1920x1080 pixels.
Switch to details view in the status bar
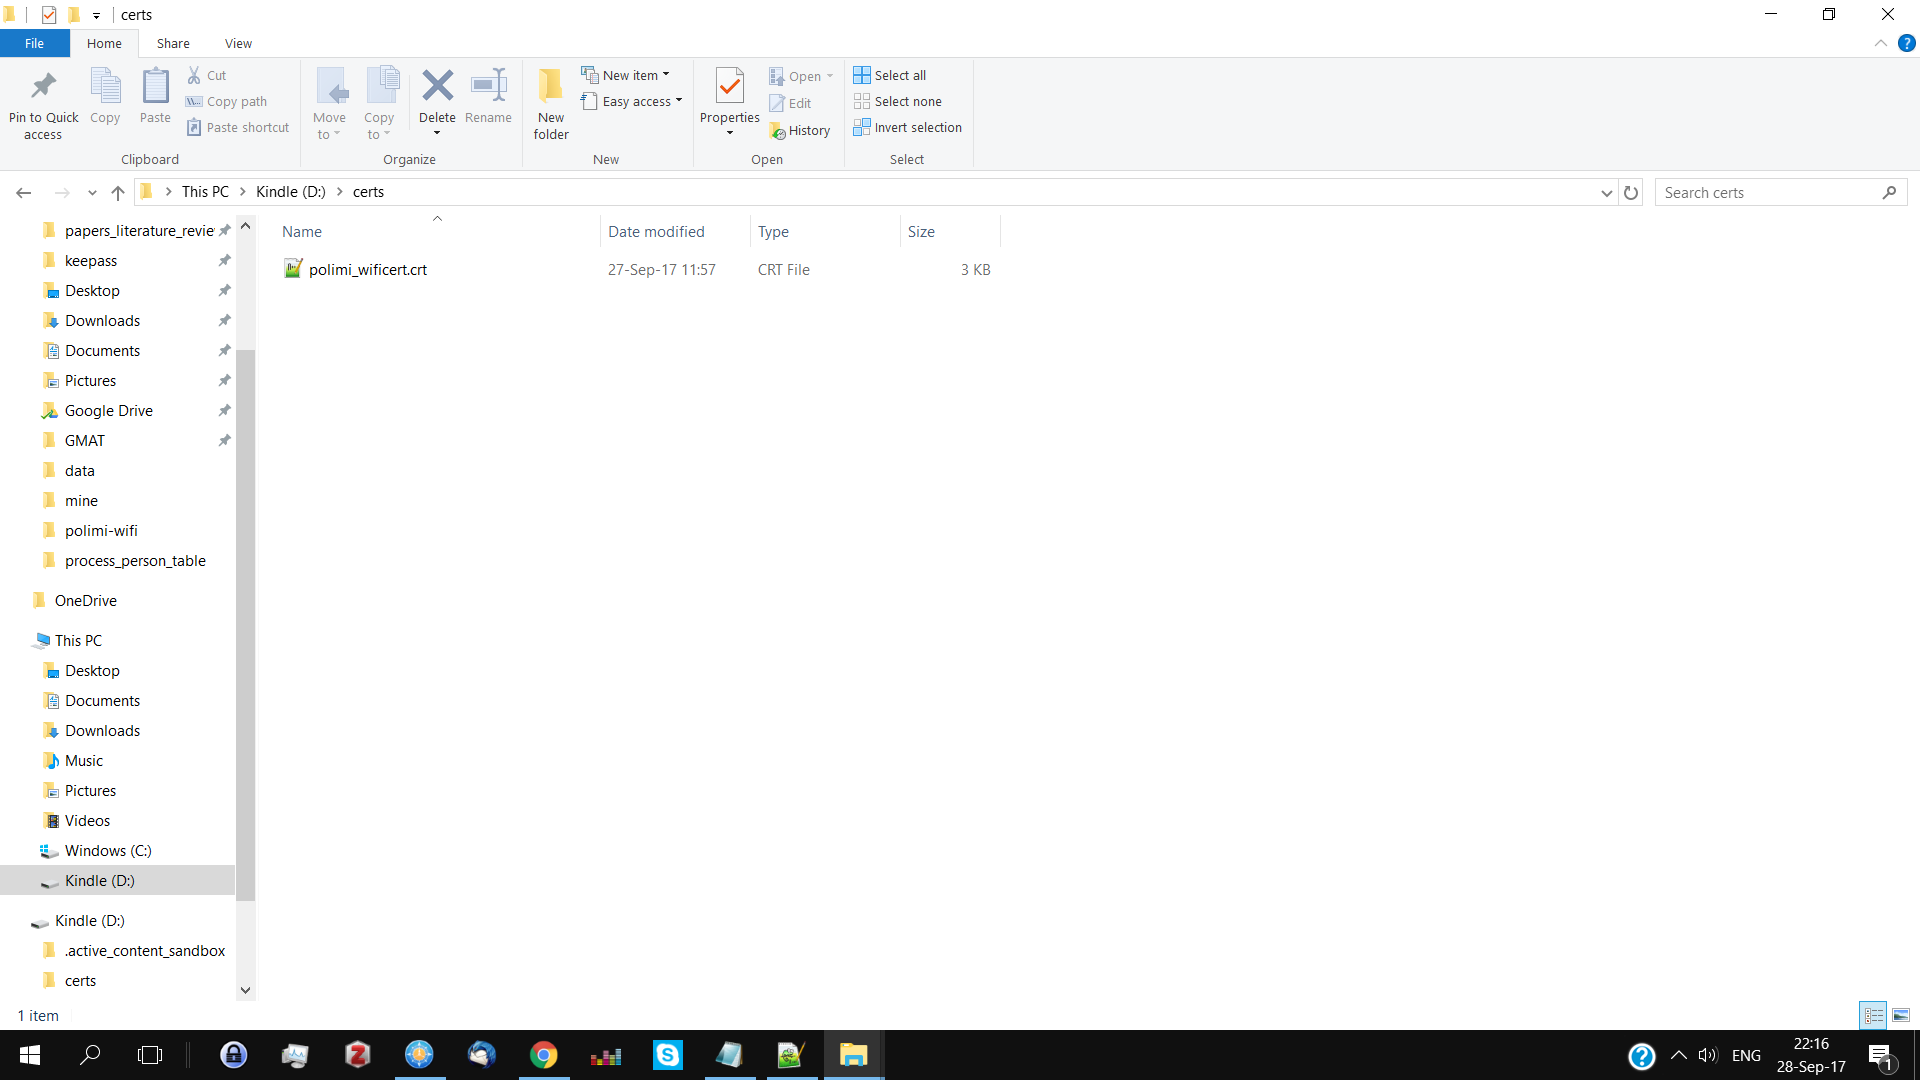click(1873, 1015)
